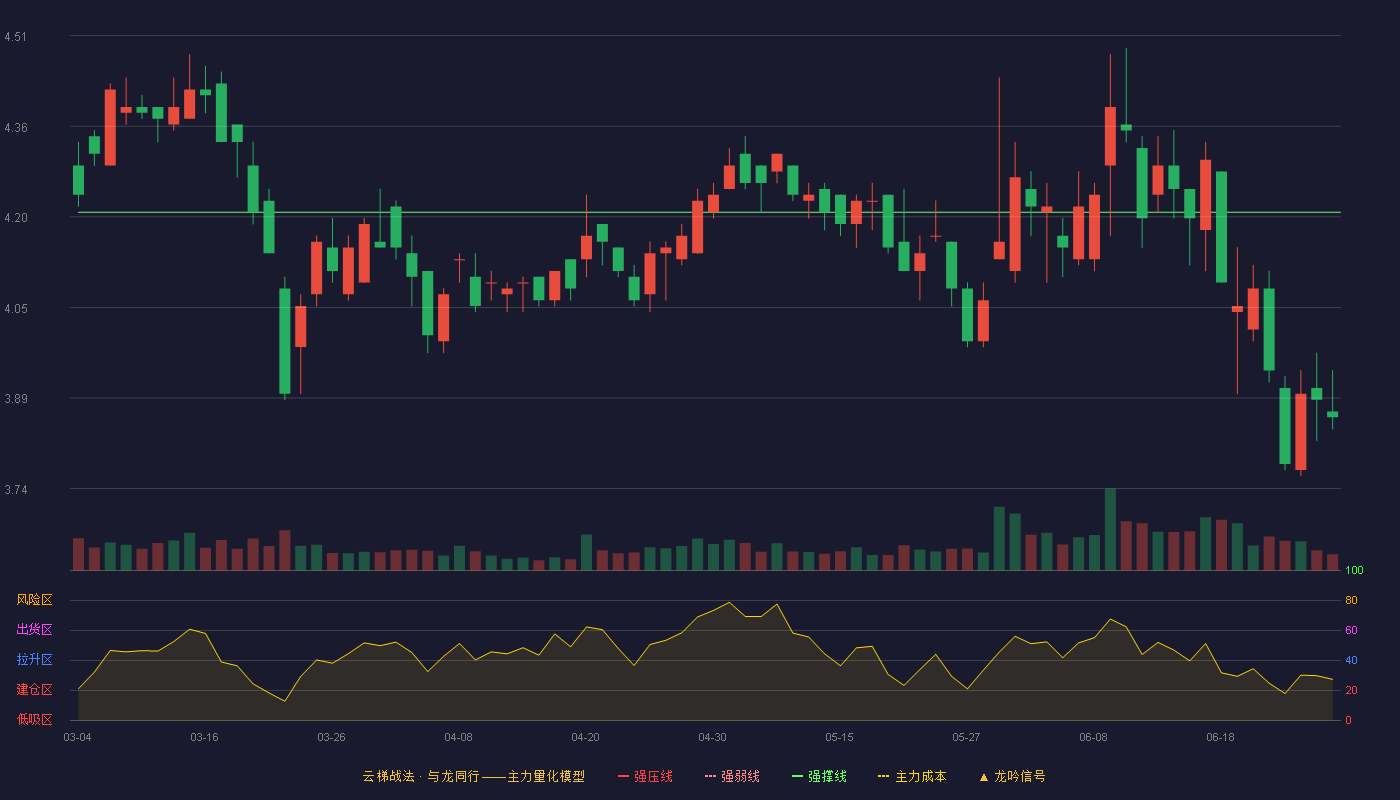Toggle the 强压线 legend entry
The height and width of the screenshot is (800, 1400).
[x=645, y=776]
